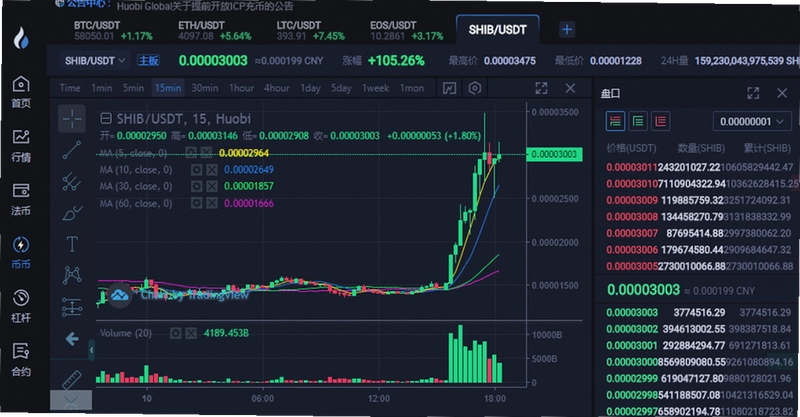Screen dimensions: 800x417
Task: Add a new trading pair tab
Action: coord(567,30)
